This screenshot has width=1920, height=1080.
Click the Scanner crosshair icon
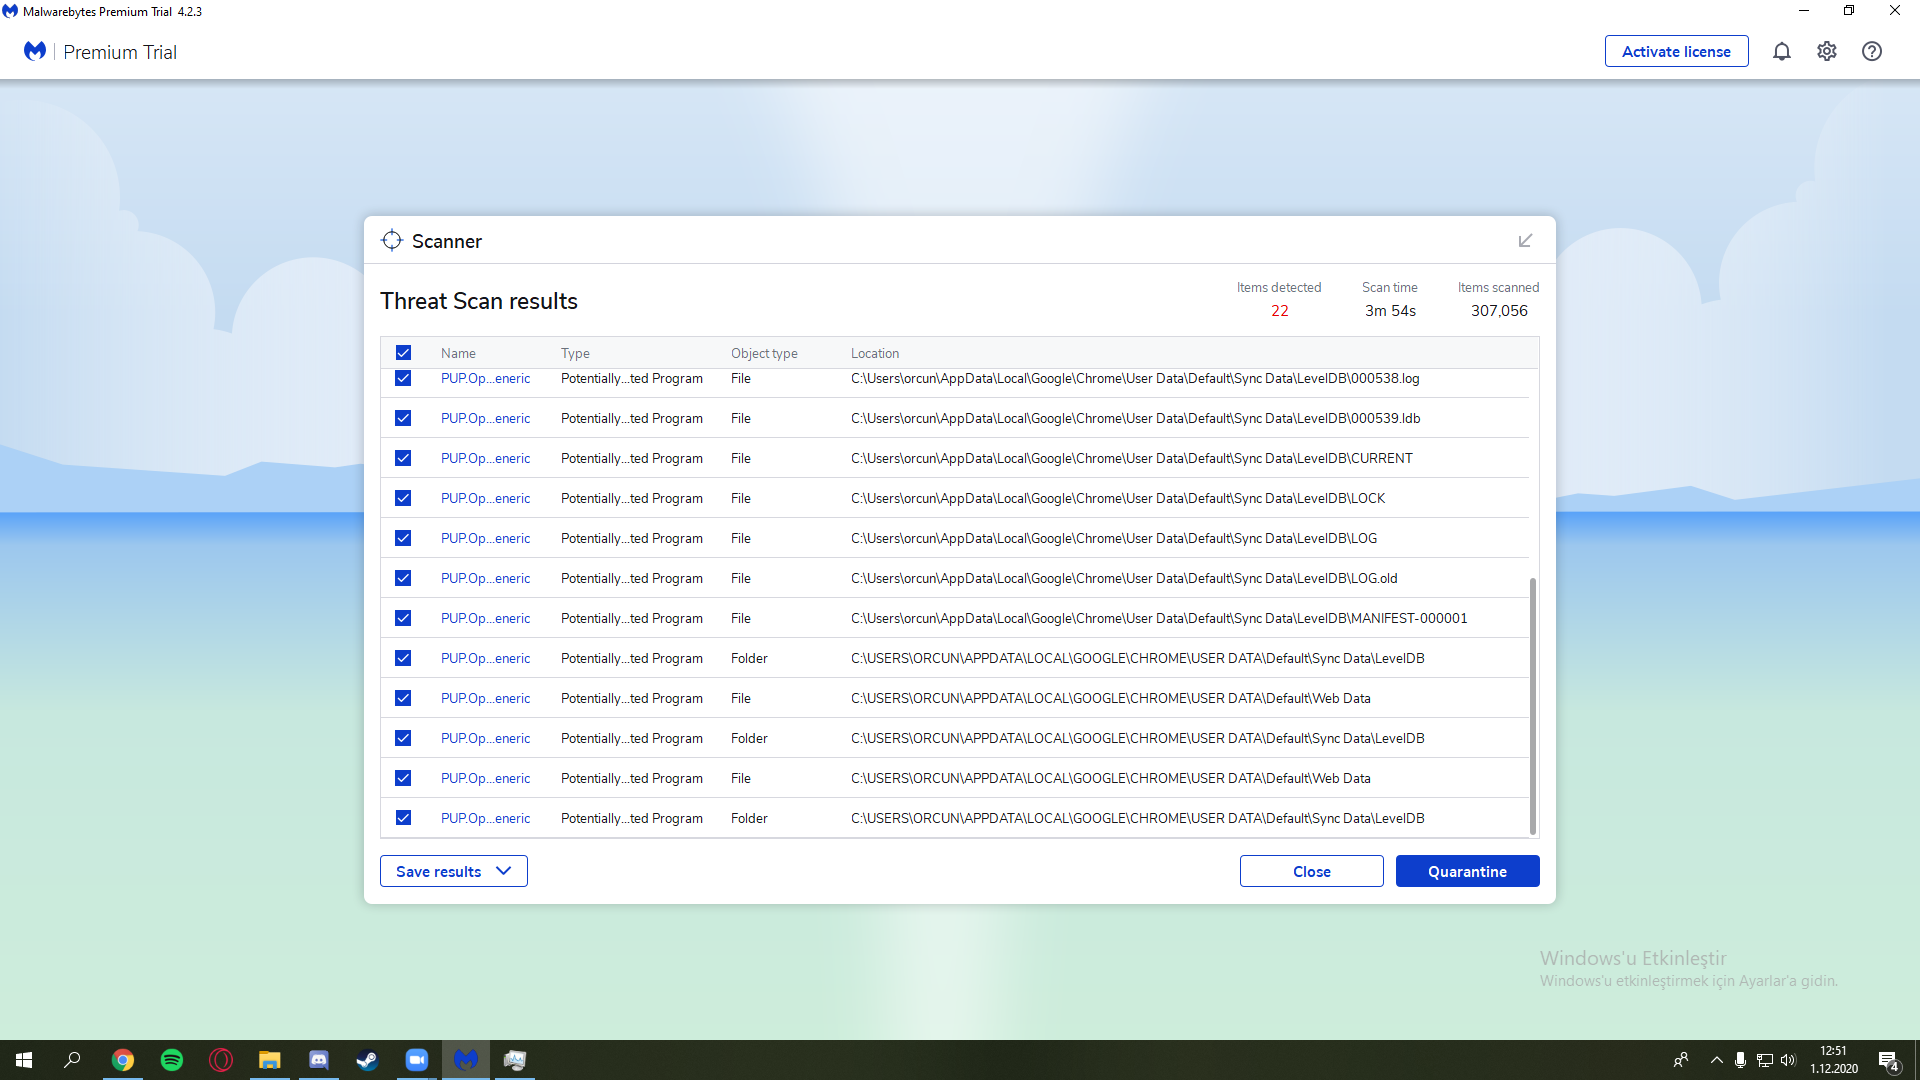pos(392,241)
